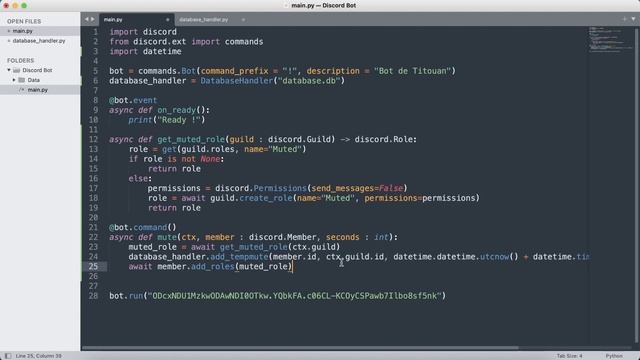Click the DatabaseHandler class name on line 6
This screenshot has height=360, width=640.
click(236, 81)
